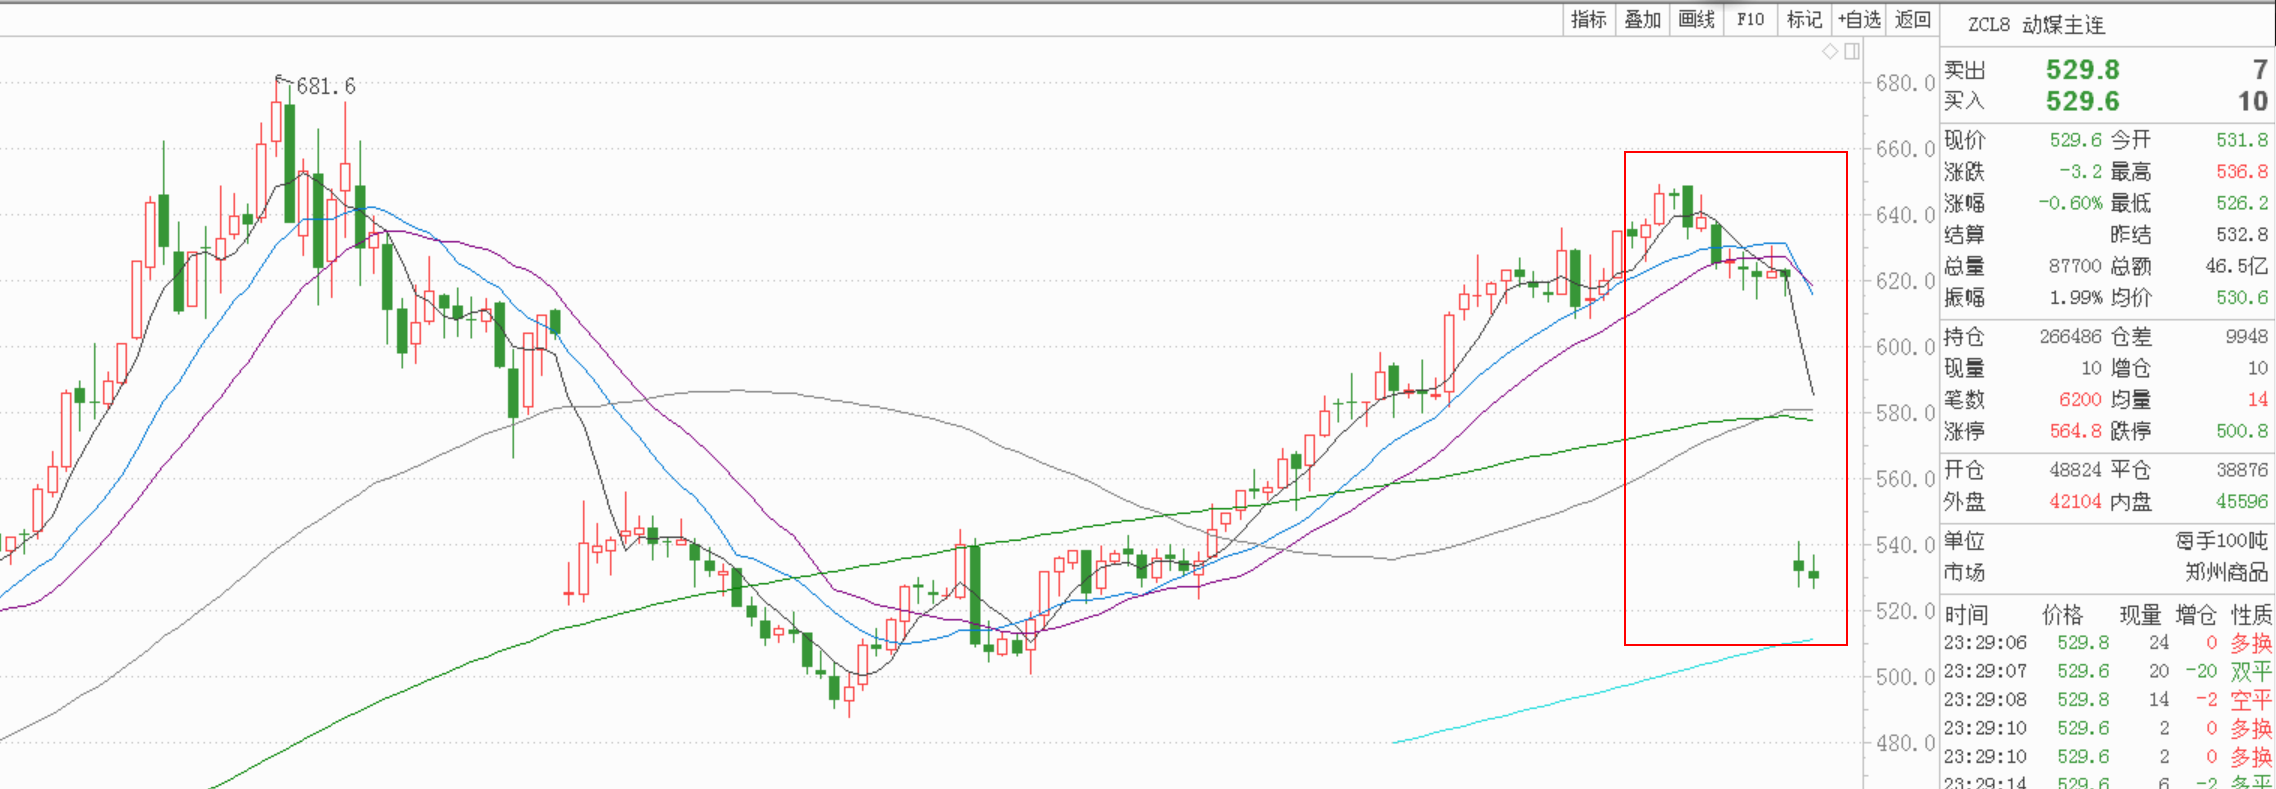Click the 681.6 high price label on chart
This screenshot has height=789, width=2276.
point(326,86)
